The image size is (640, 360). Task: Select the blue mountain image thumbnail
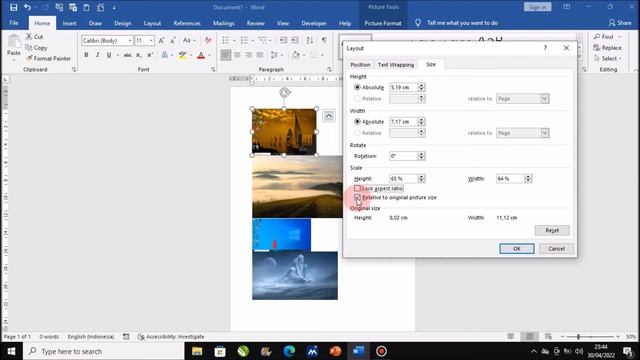(x=295, y=276)
